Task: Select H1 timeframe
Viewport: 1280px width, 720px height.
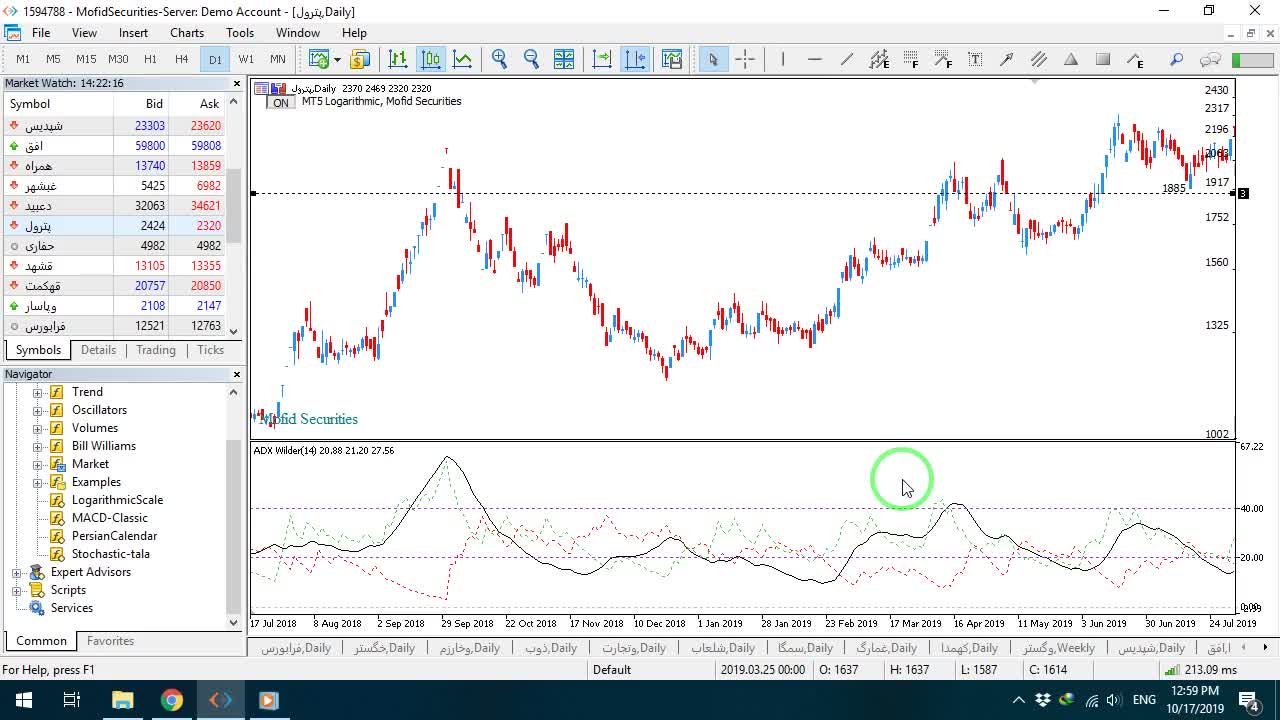Action: tap(150, 59)
